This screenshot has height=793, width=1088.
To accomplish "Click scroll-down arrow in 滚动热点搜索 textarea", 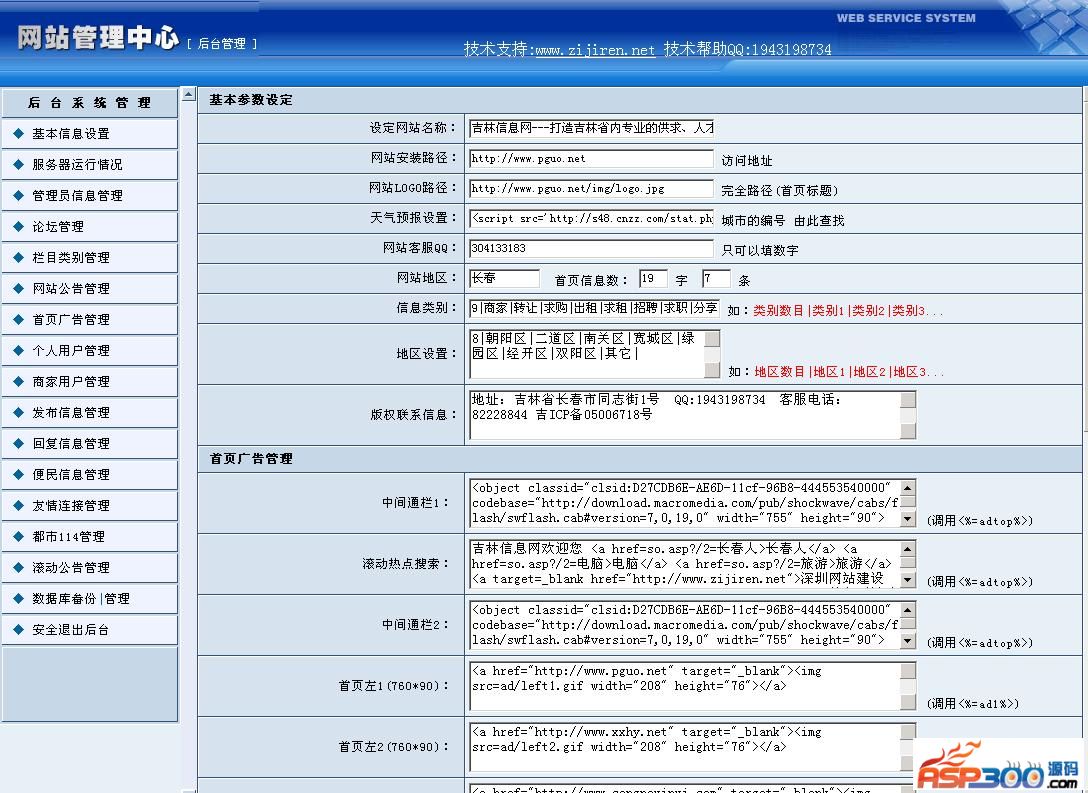I will (908, 580).
